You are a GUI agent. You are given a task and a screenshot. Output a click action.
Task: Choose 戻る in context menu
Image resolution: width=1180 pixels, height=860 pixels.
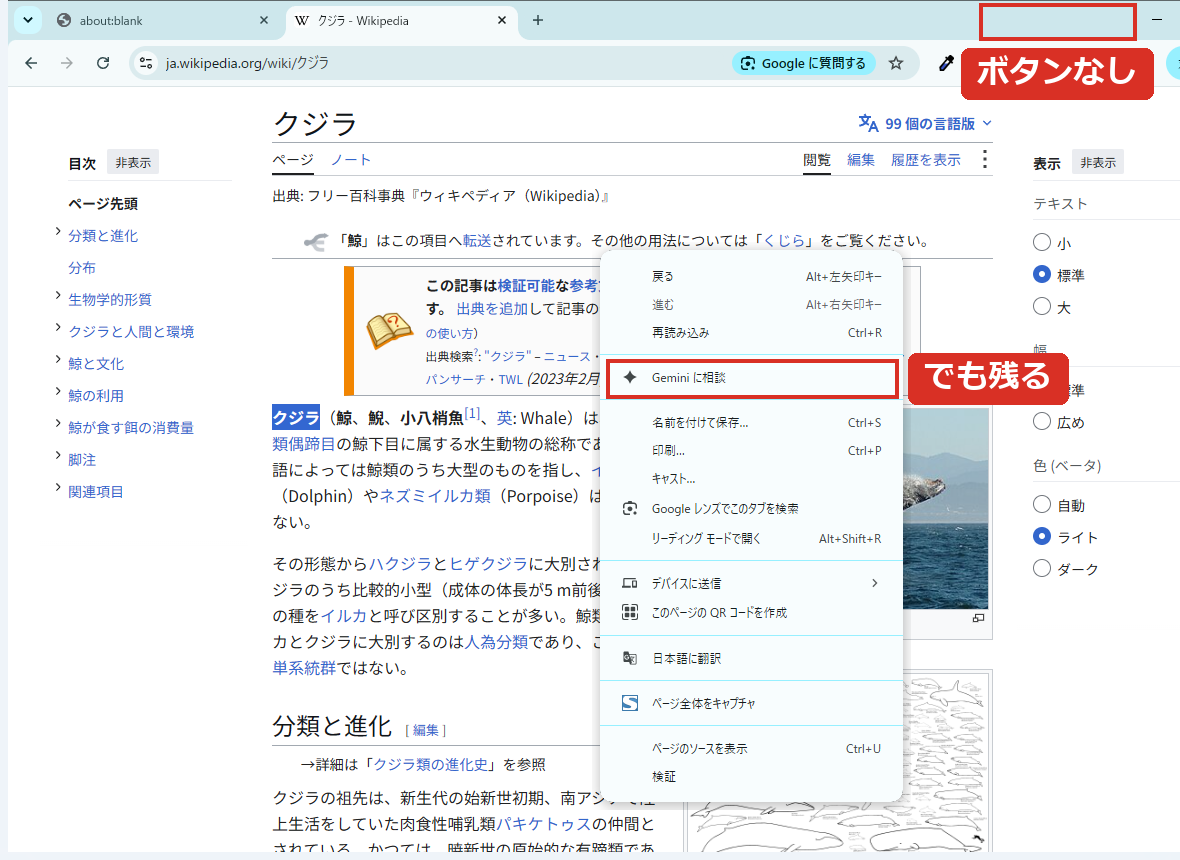click(x=751, y=277)
